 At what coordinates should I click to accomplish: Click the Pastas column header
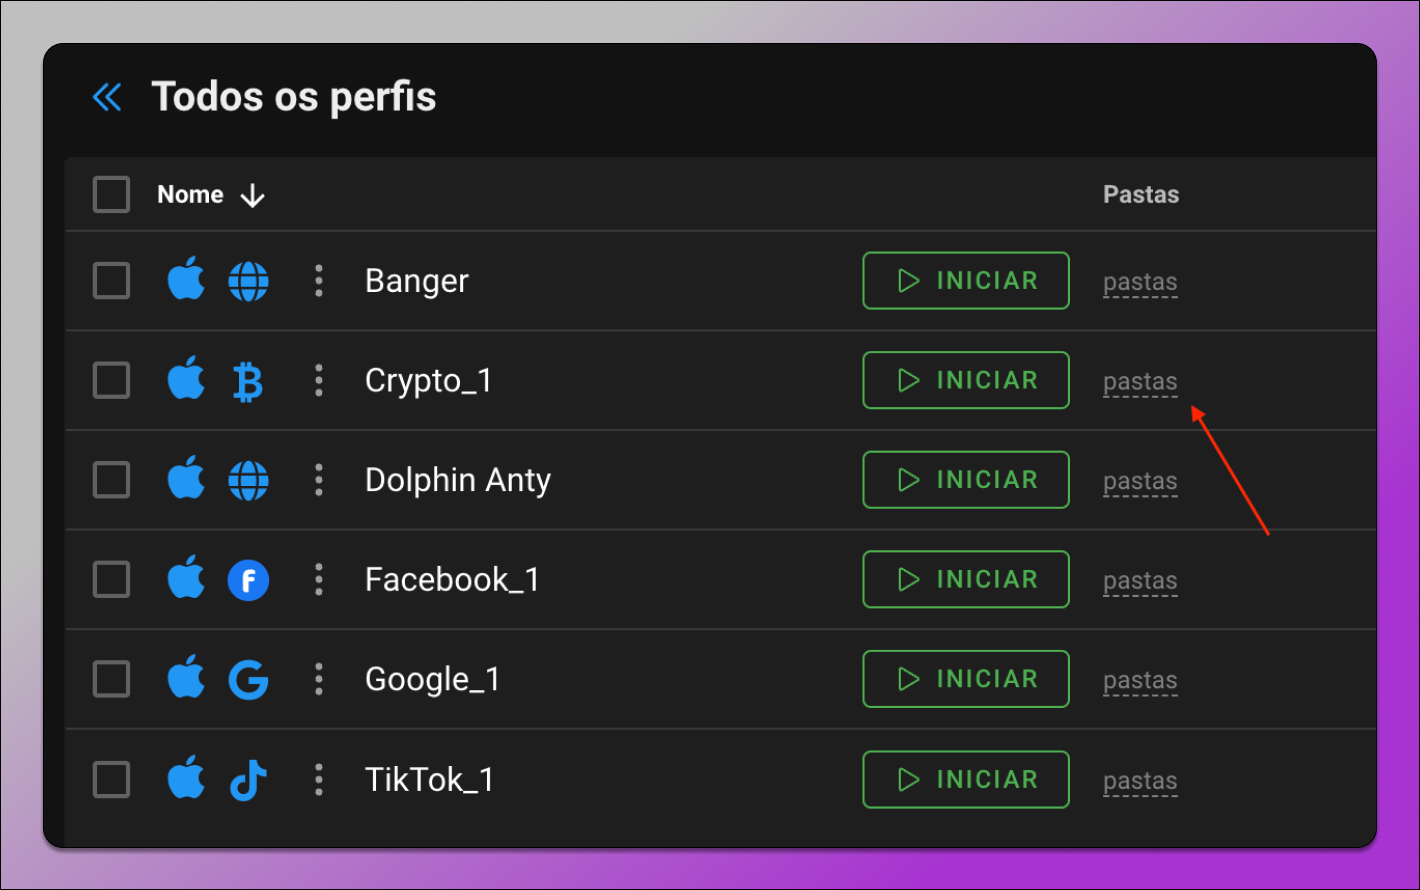pos(1141,194)
